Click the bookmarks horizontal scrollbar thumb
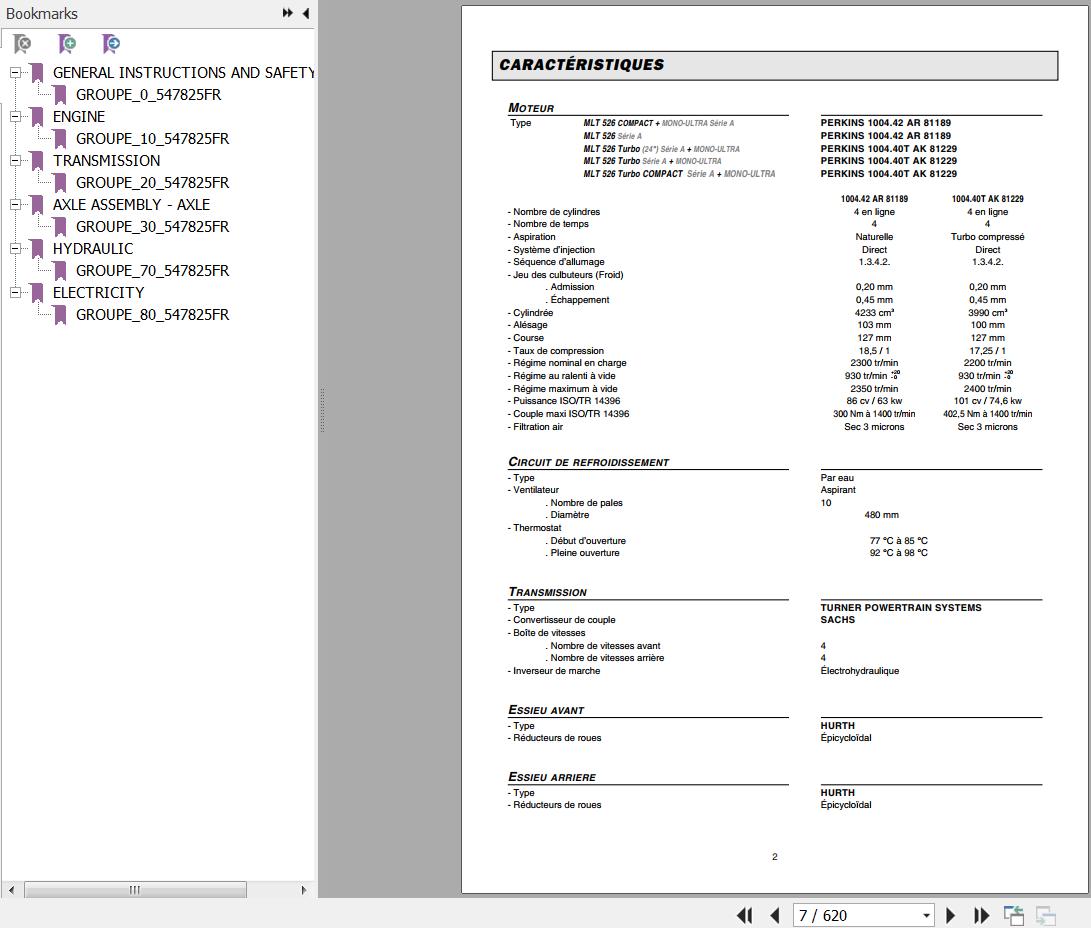Image resolution: width=1091 pixels, height=928 pixels. click(x=135, y=890)
